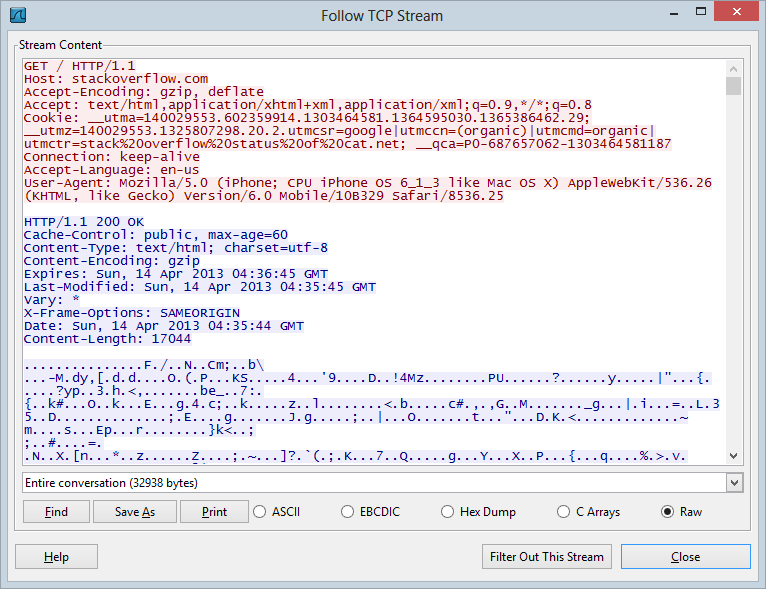This screenshot has width=766, height=589.
Task: Click the 'Last-Modified' header line
Action: (x=200, y=287)
